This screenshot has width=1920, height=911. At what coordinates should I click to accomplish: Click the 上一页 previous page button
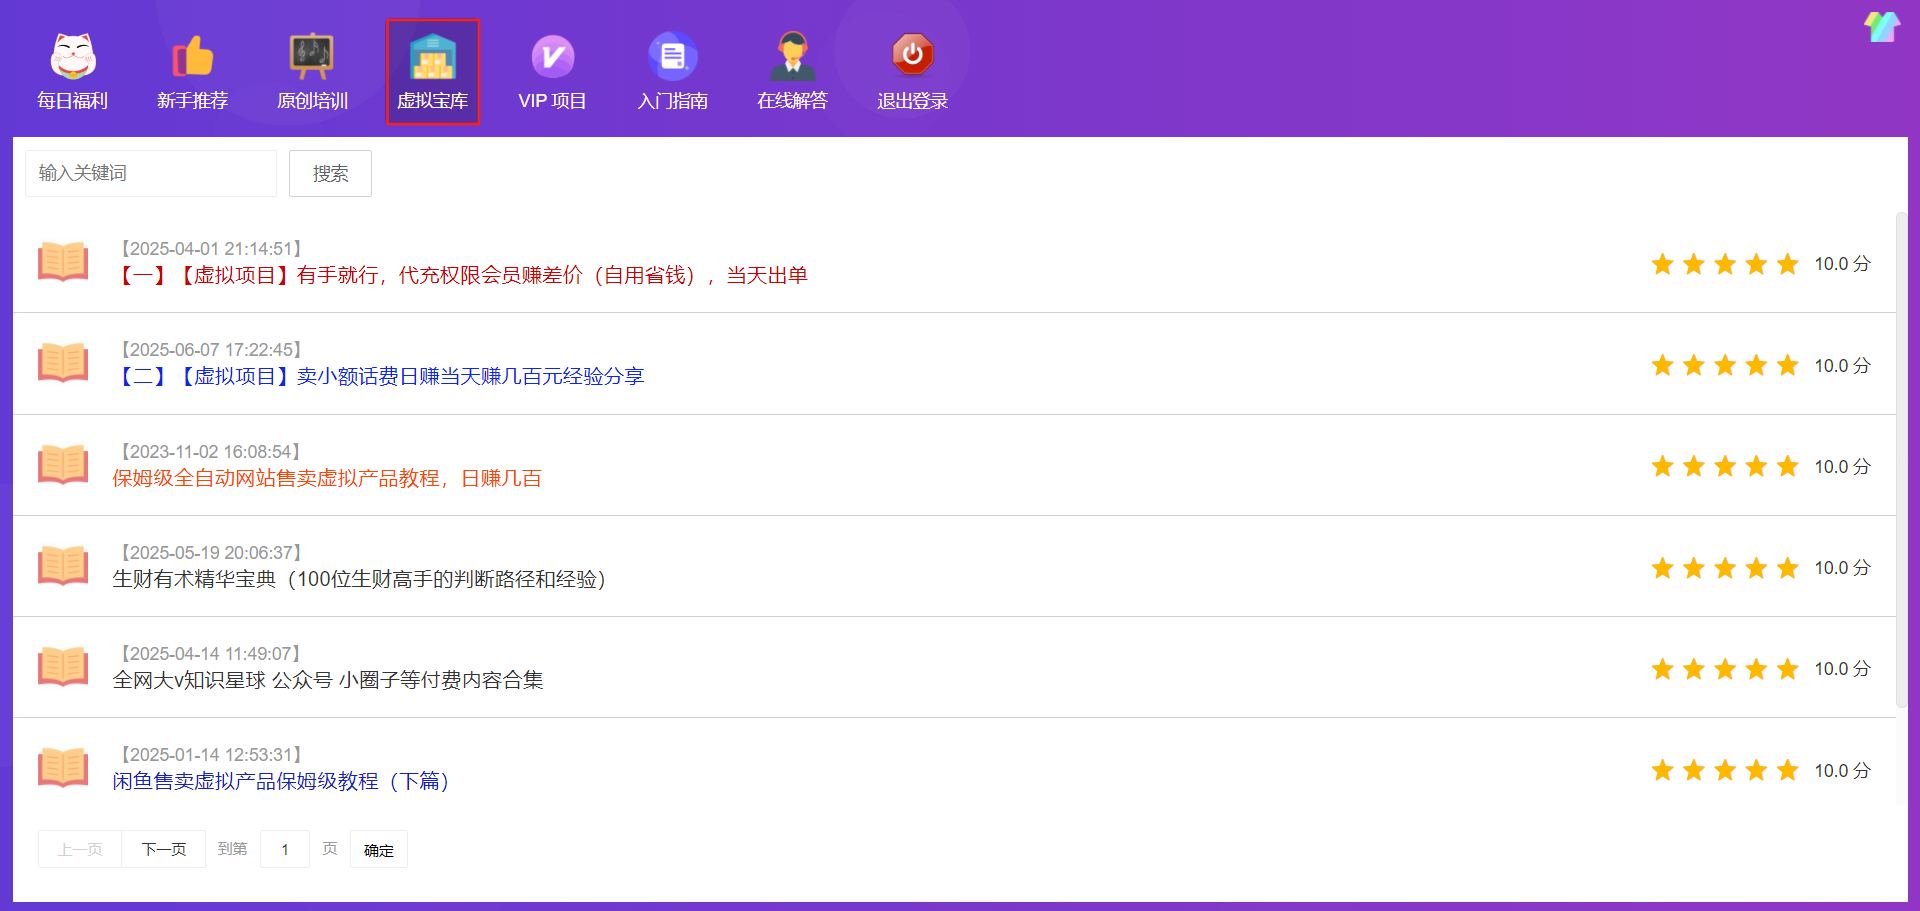pyautogui.click(x=80, y=849)
